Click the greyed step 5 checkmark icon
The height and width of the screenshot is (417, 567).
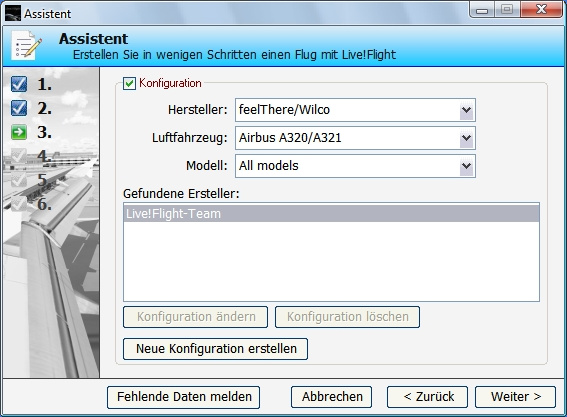pyautogui.click(x=19, y=180)
